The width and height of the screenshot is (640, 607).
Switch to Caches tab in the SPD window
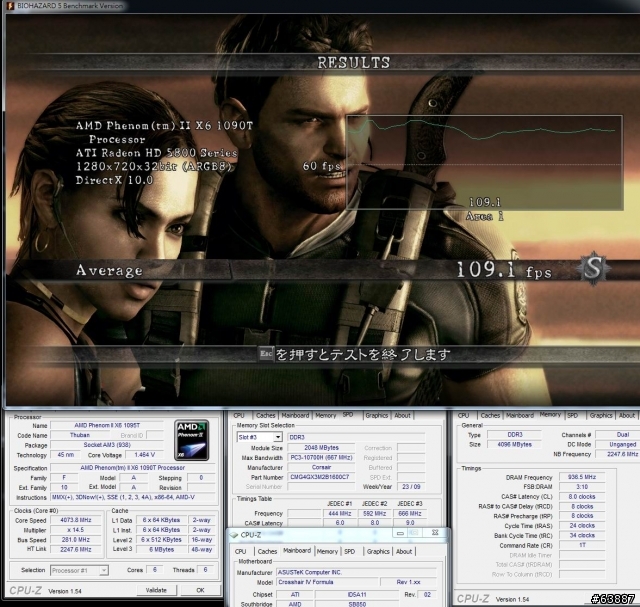click(266, 416)
